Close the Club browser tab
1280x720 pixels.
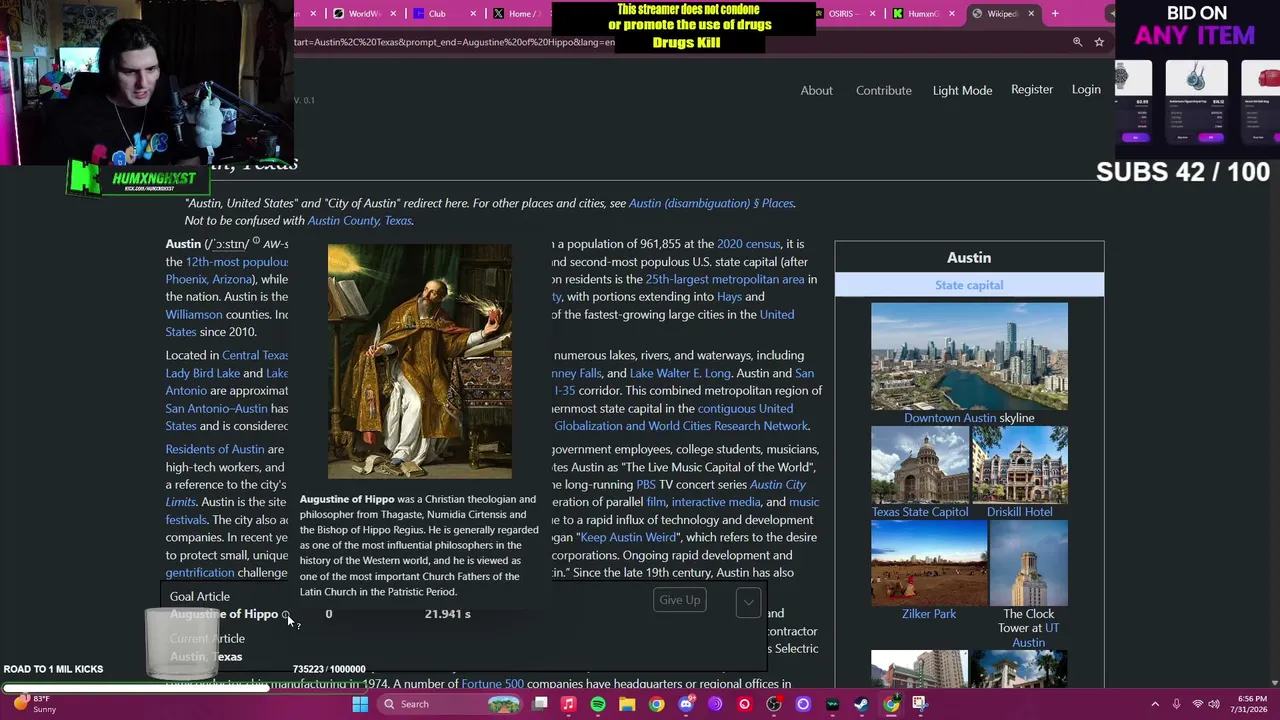[x=472, y=14]
